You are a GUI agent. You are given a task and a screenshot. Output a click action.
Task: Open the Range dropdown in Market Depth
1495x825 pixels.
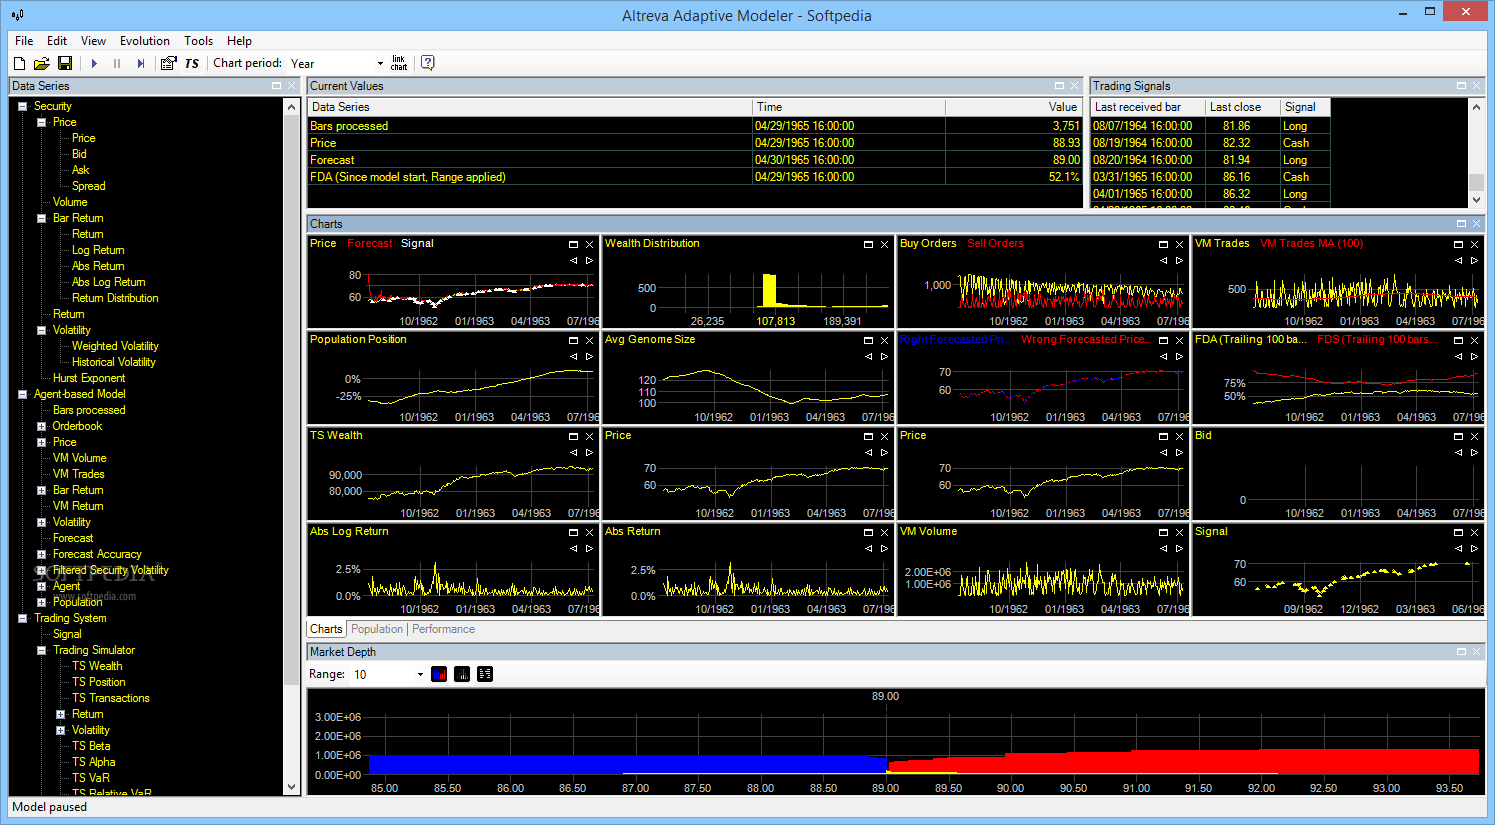click(420, 675)
